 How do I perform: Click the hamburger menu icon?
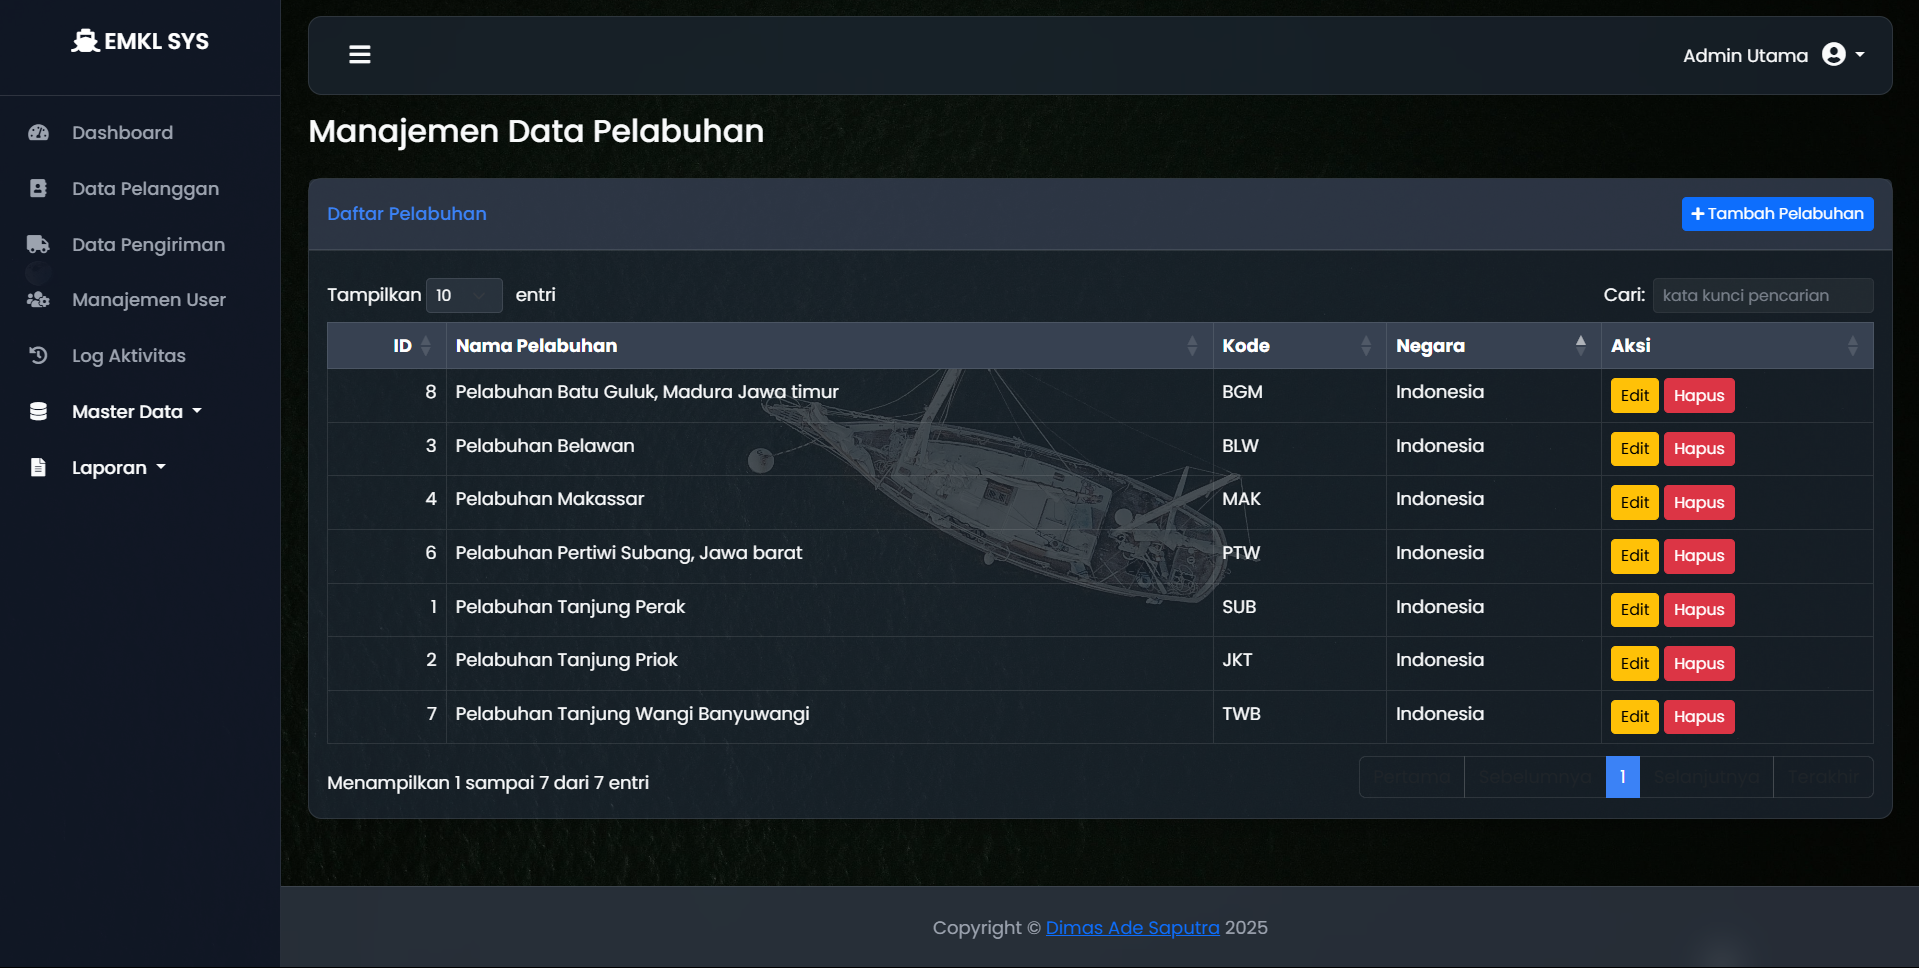[360, 55]
